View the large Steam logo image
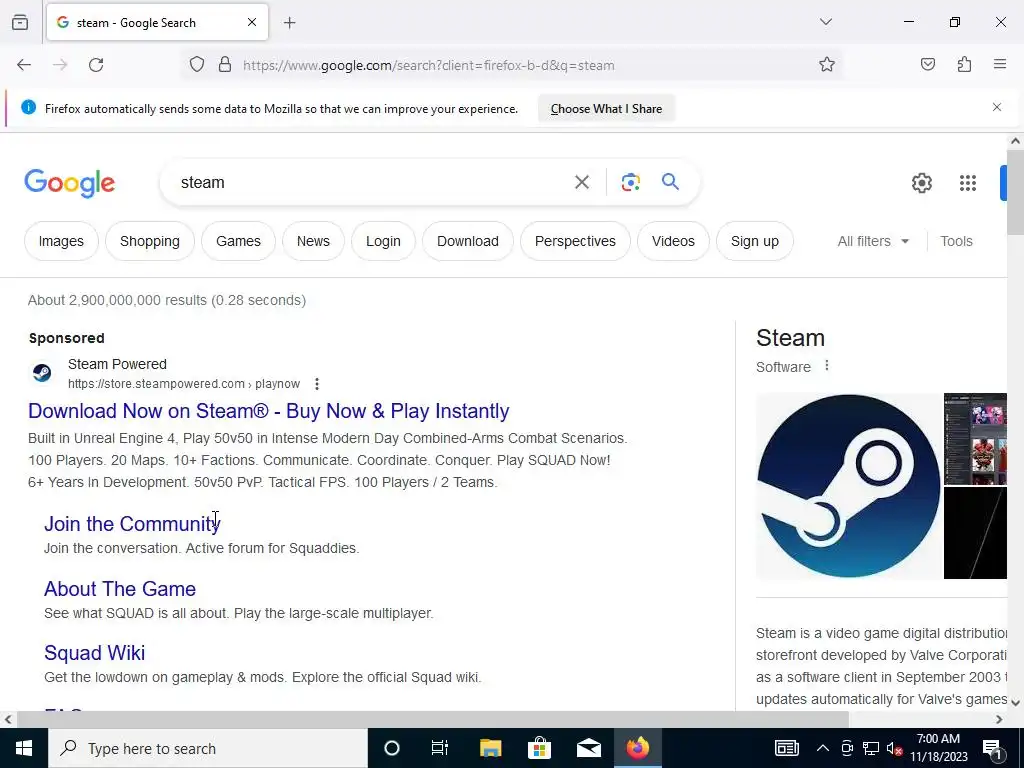The height and width of the screenshot is (768, 1024). pyautogui.click(x=848, y=486)
